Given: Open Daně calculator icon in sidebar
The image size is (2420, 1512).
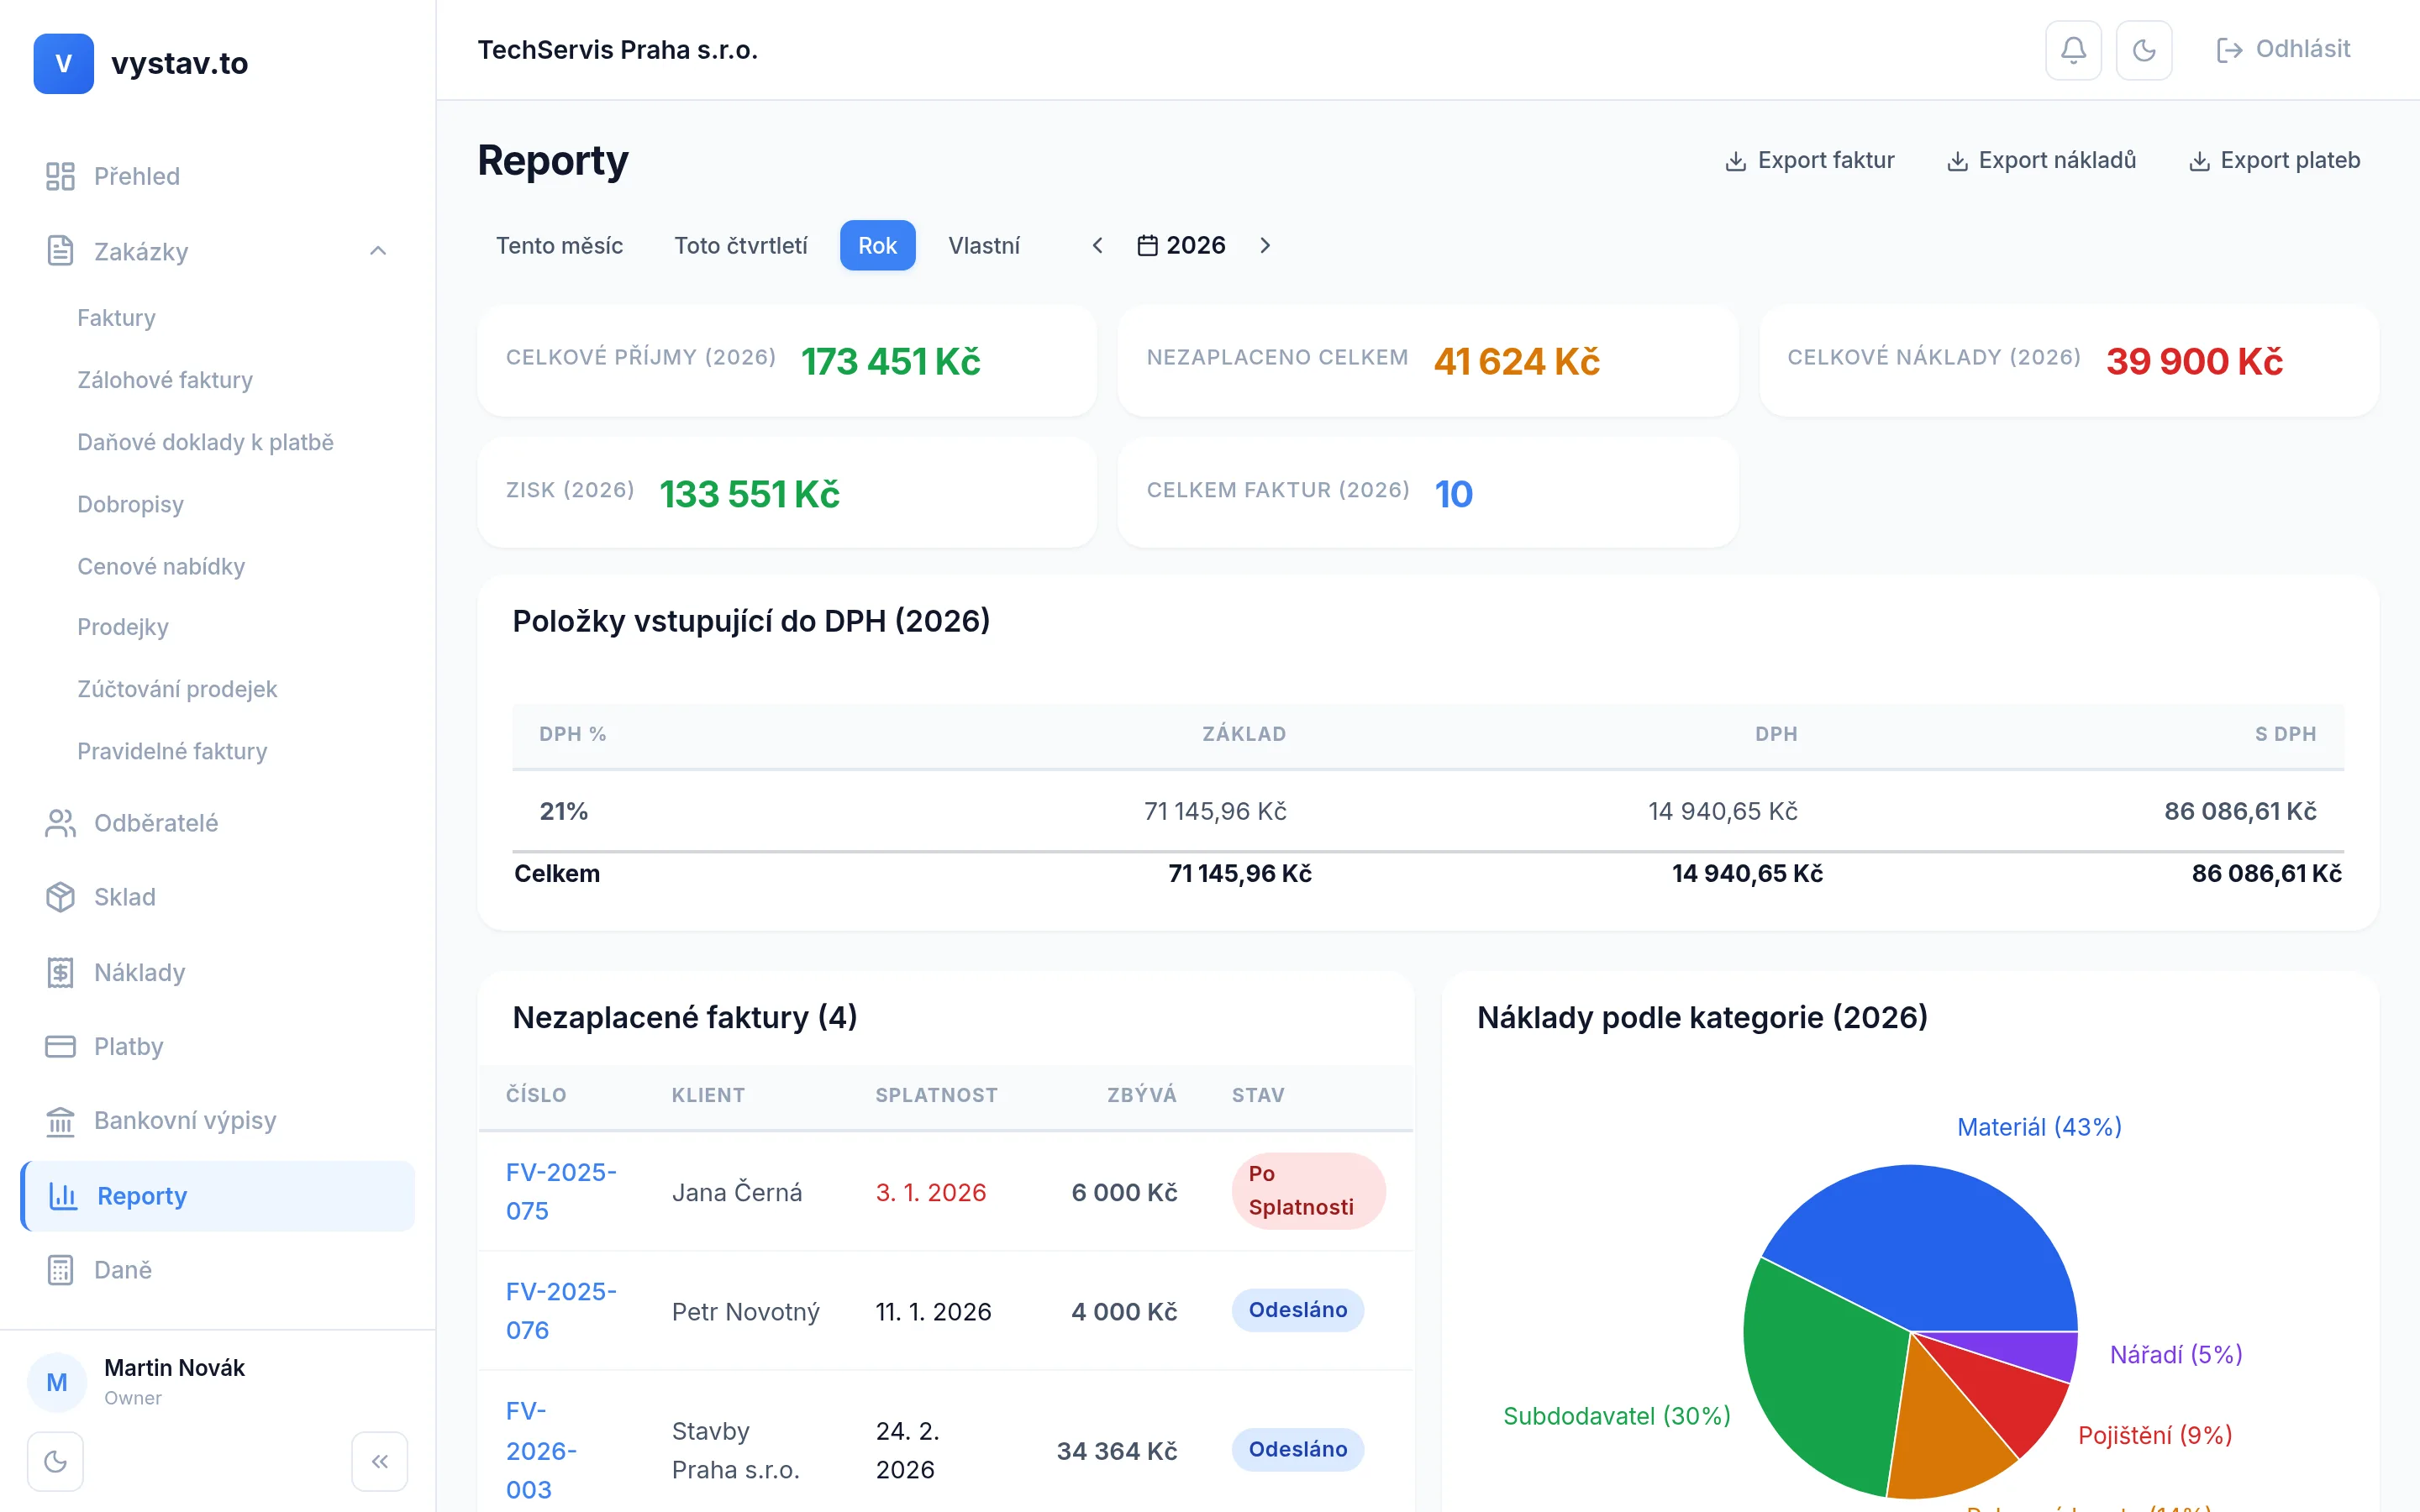Looking at the screenshot, I should point(60,1270).
